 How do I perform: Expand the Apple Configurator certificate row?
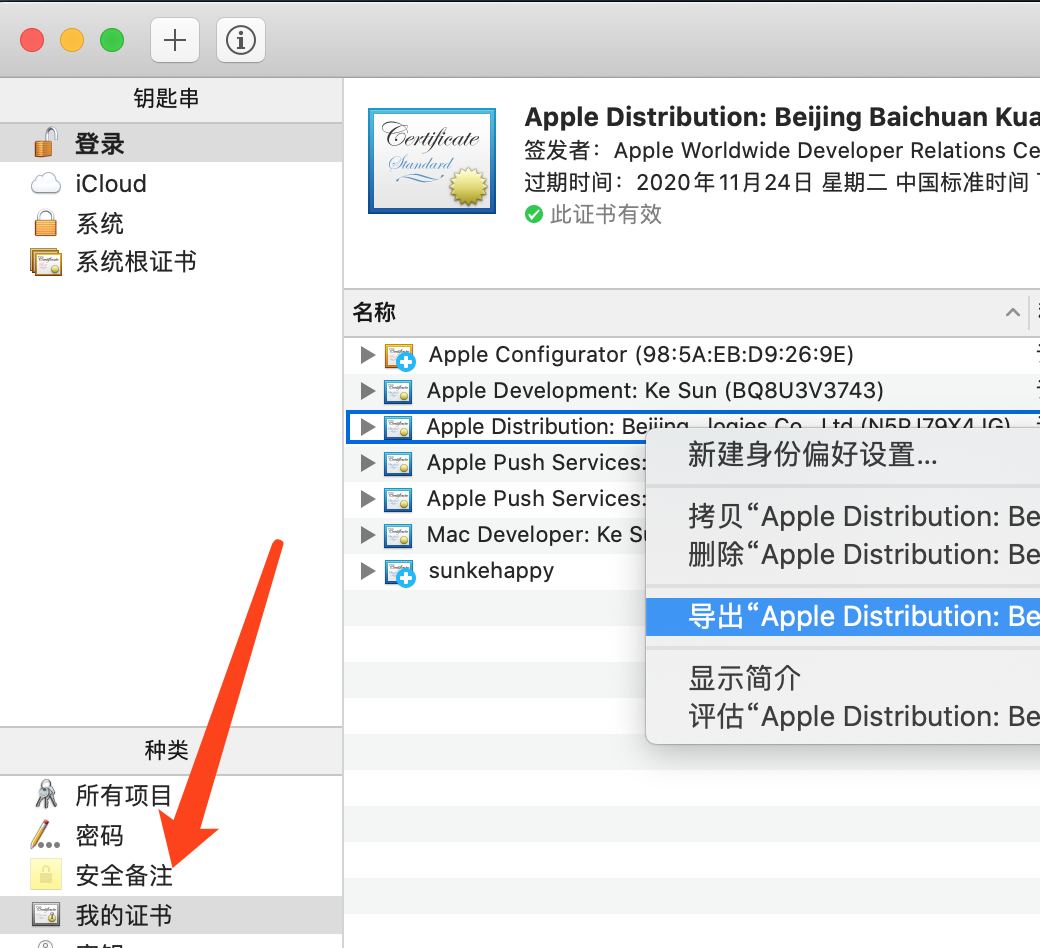click(x=367, y=355)
